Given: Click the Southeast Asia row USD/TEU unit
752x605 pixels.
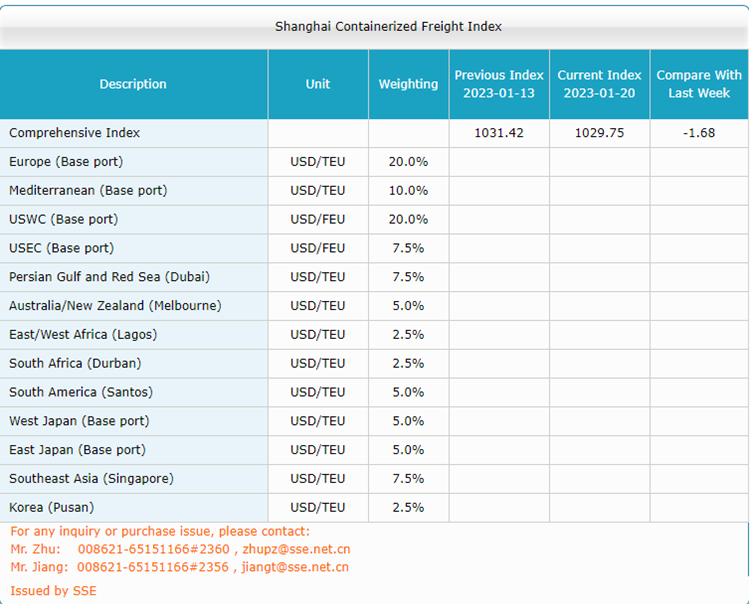Looking at the screenshot, I should (317, 478).
